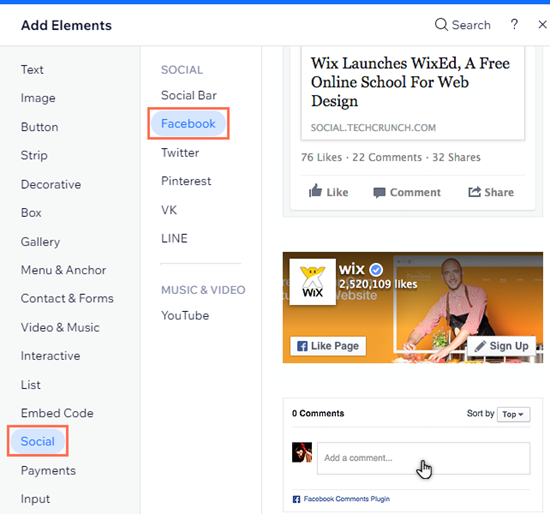Click the 32 Shares count
Viewport: 550px width, 514px height.
456,157
